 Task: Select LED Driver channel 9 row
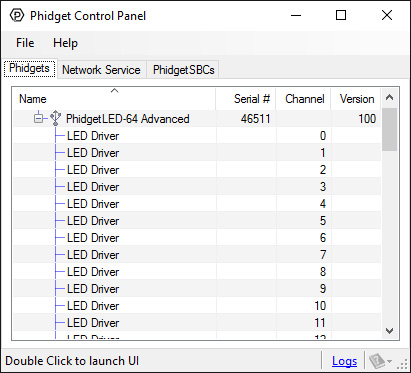(197, 289)
